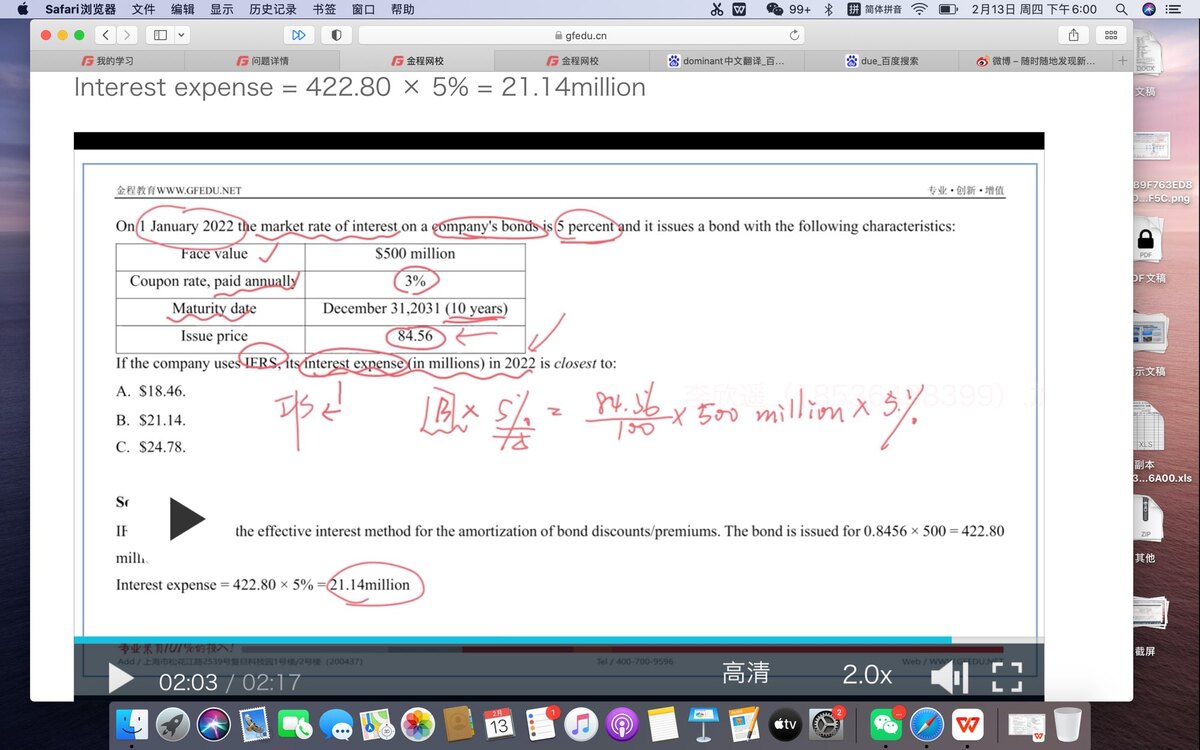Open Finder from the Dock
The height and width of the screenshot is (750, 1200).
[x=132, y=724]
